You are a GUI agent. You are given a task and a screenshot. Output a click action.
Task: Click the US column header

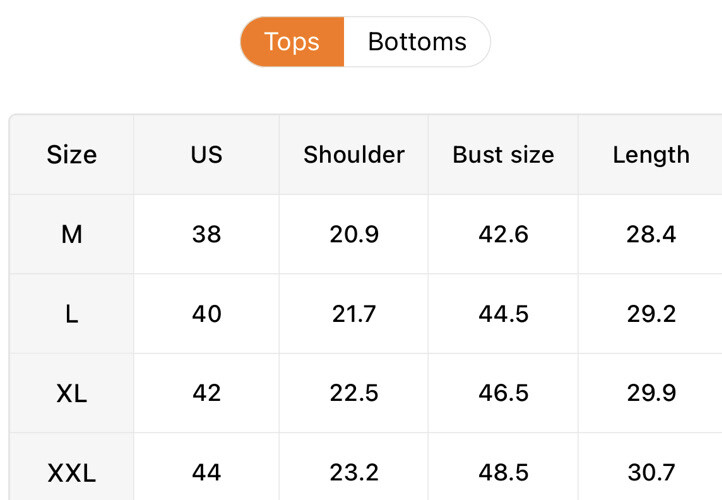coord(207,155)
